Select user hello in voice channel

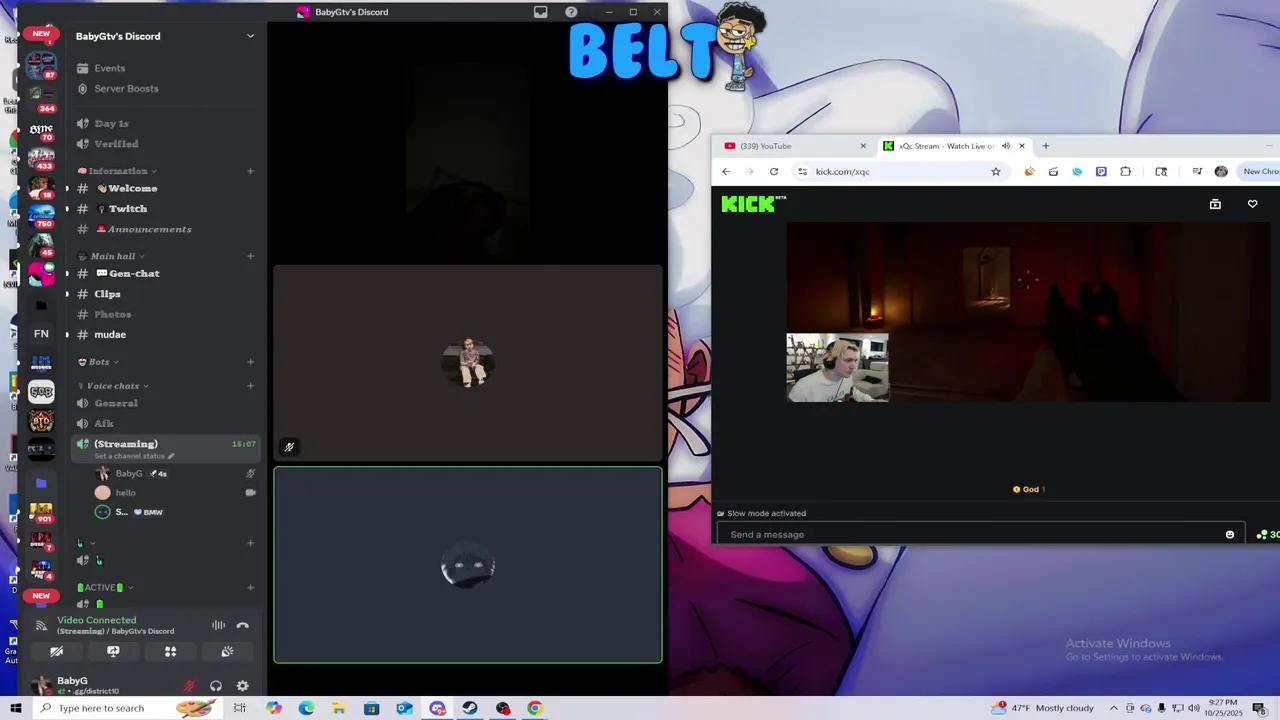click(x=125, y=492)
